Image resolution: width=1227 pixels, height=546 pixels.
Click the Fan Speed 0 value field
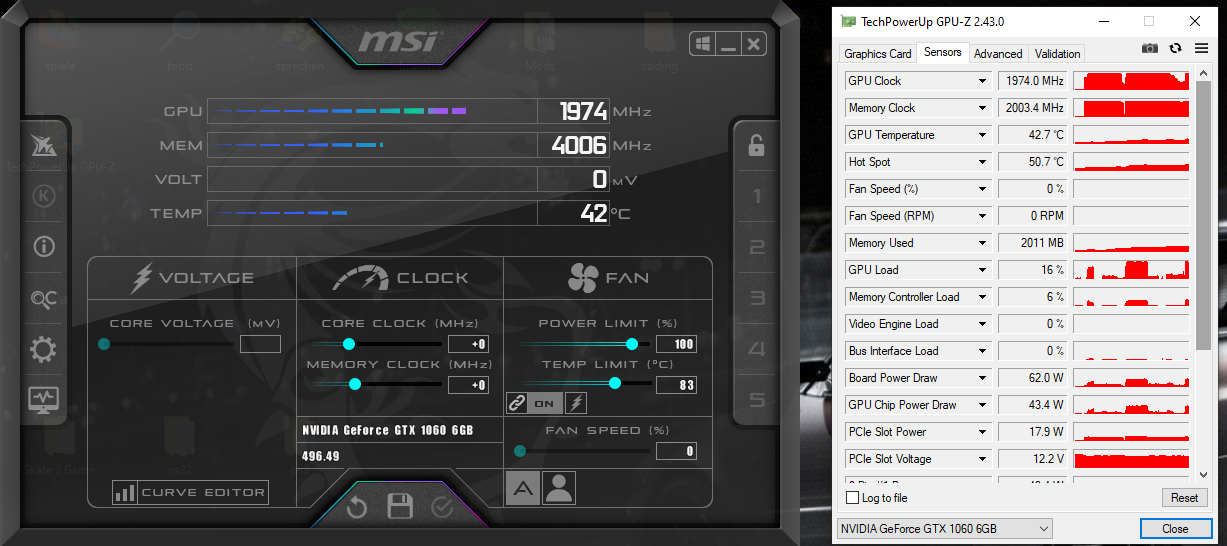click(676, 451)
